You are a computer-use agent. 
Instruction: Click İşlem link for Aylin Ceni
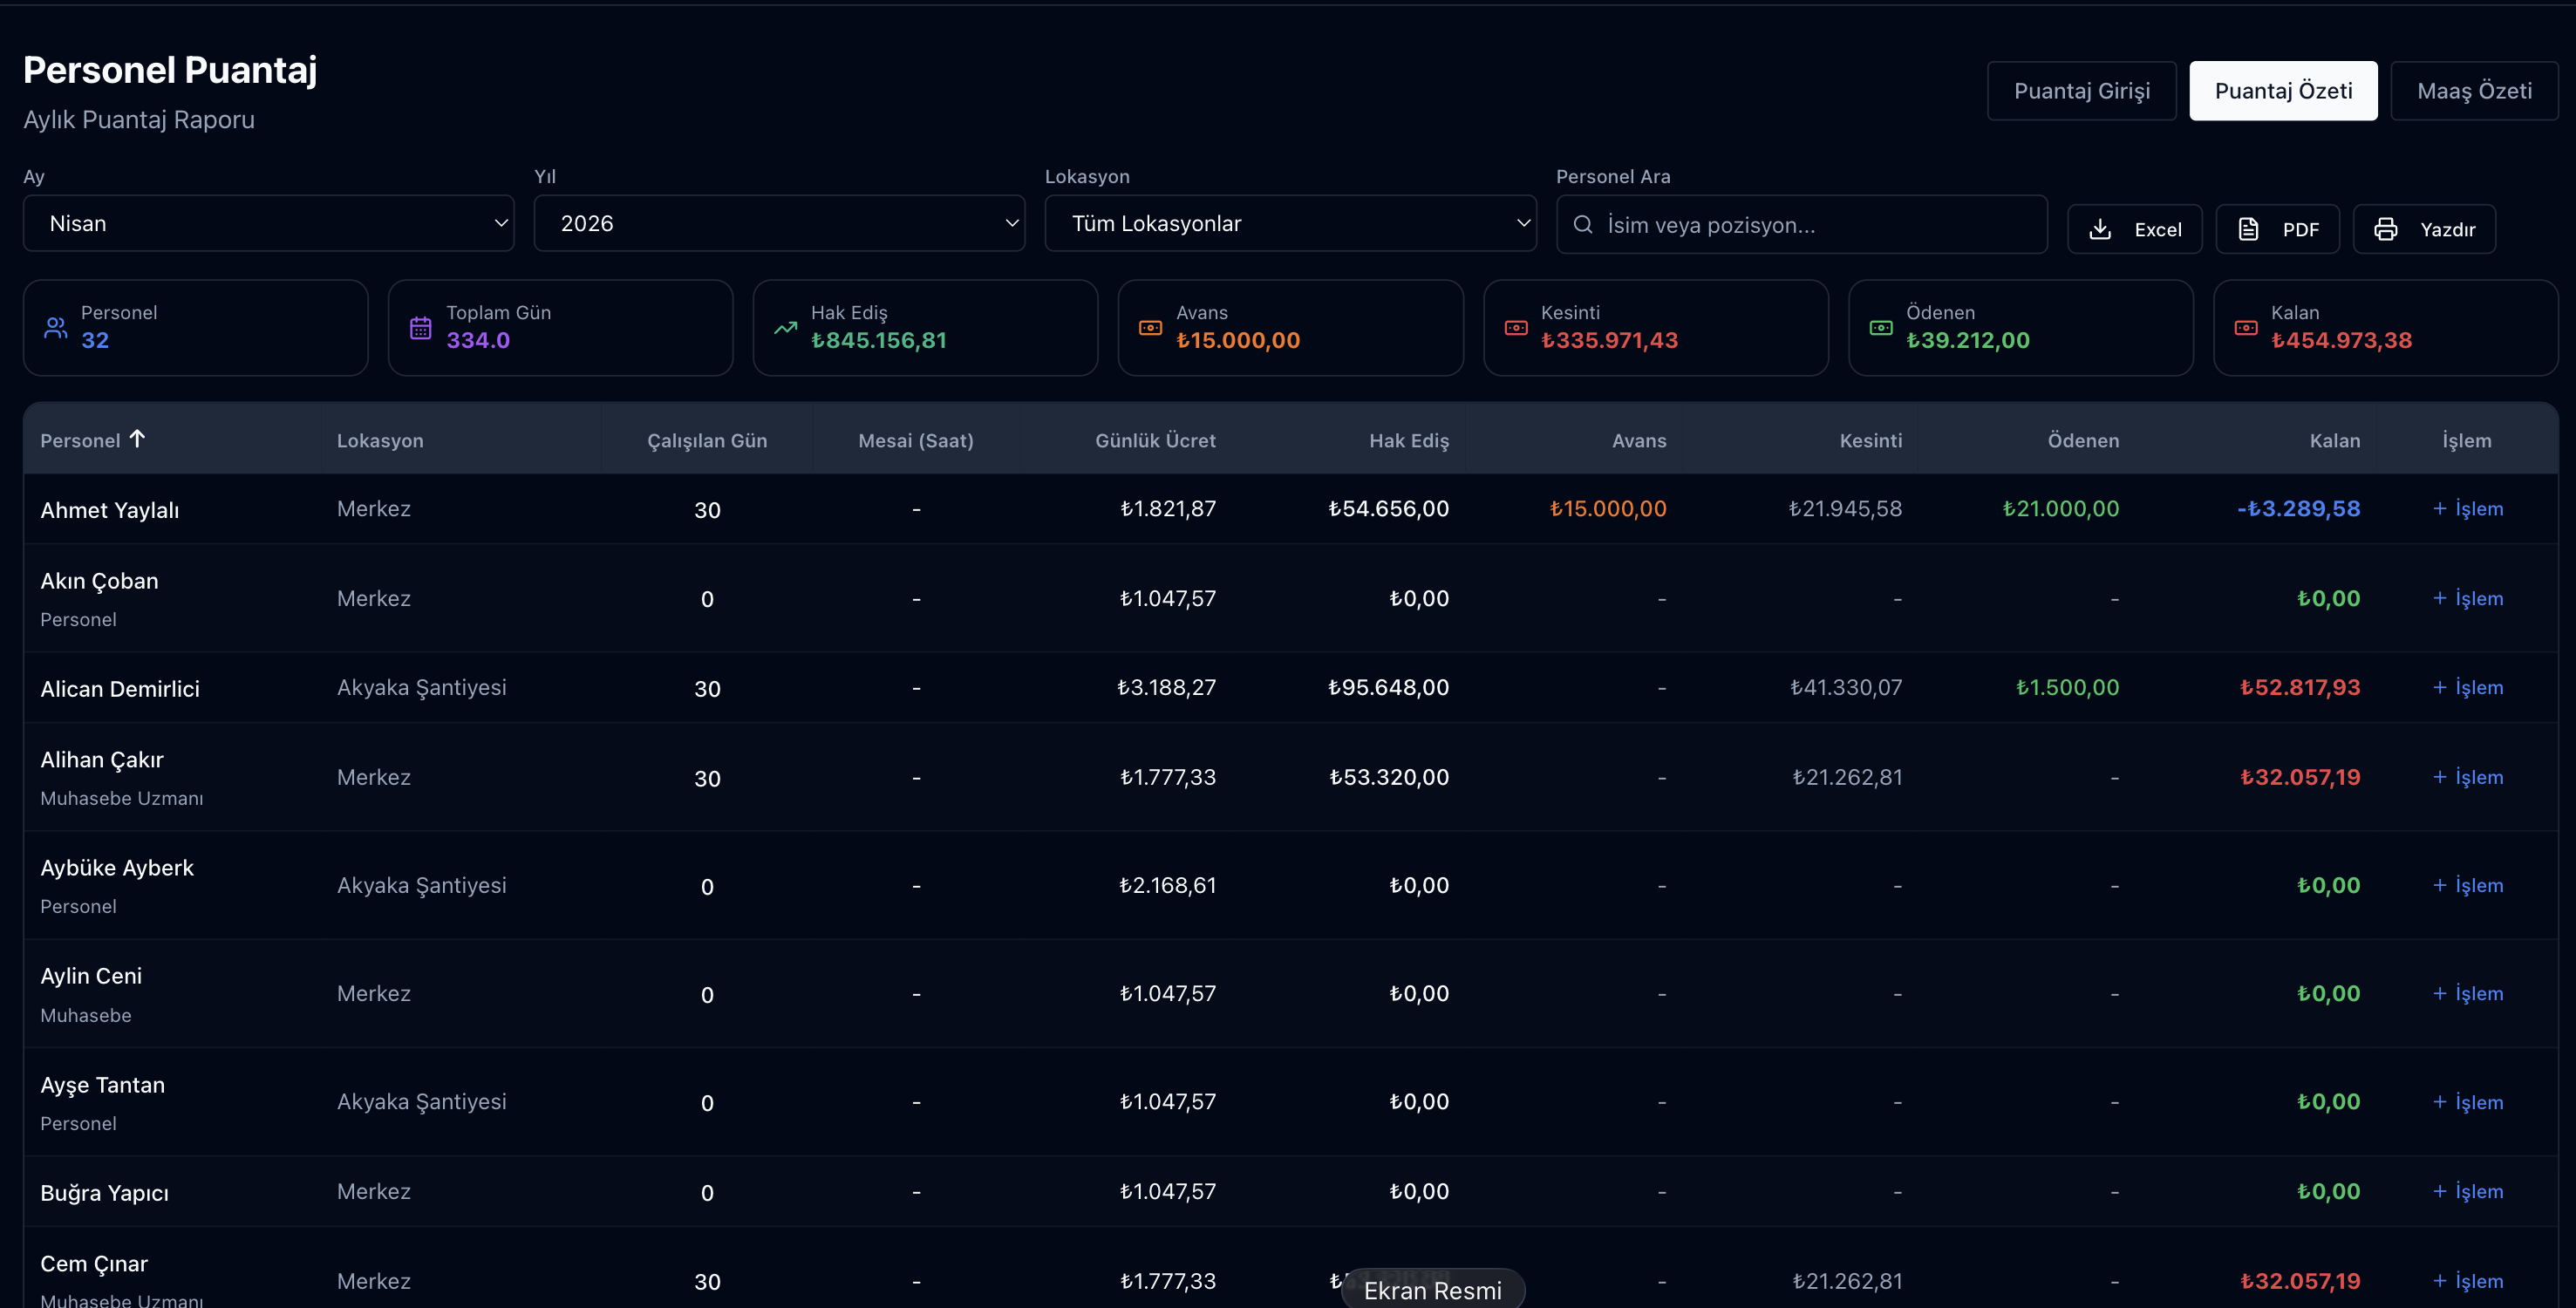click(2468, 993)
